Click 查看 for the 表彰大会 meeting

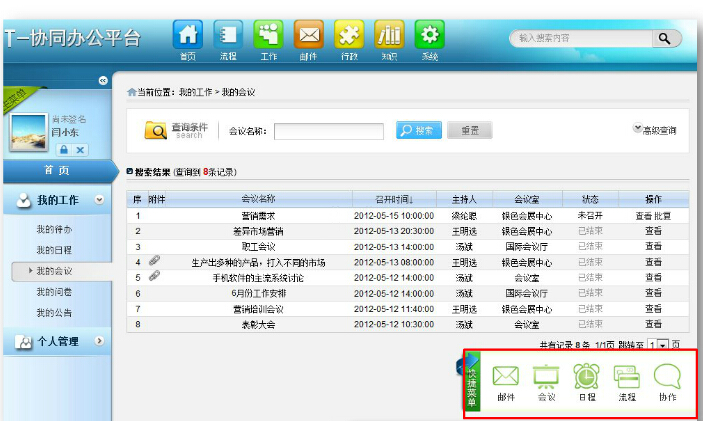[x=653, y=324]
